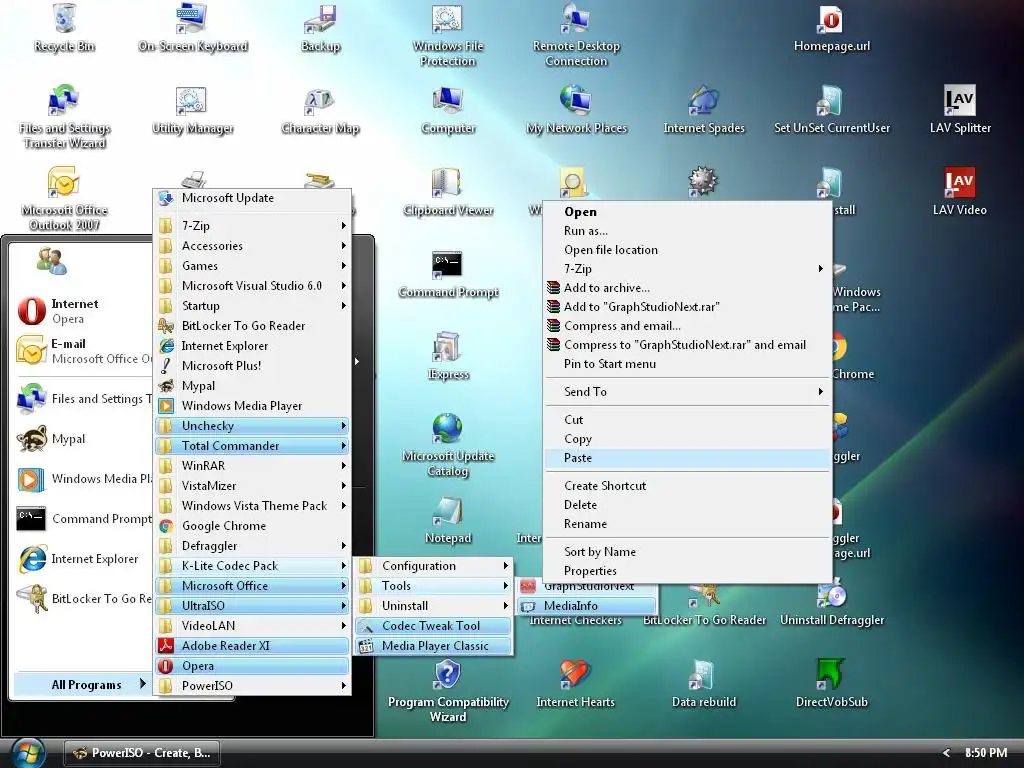The image size is (1024, 768).
Task: Click the Start orb button
Action: [x=27, y=753]
